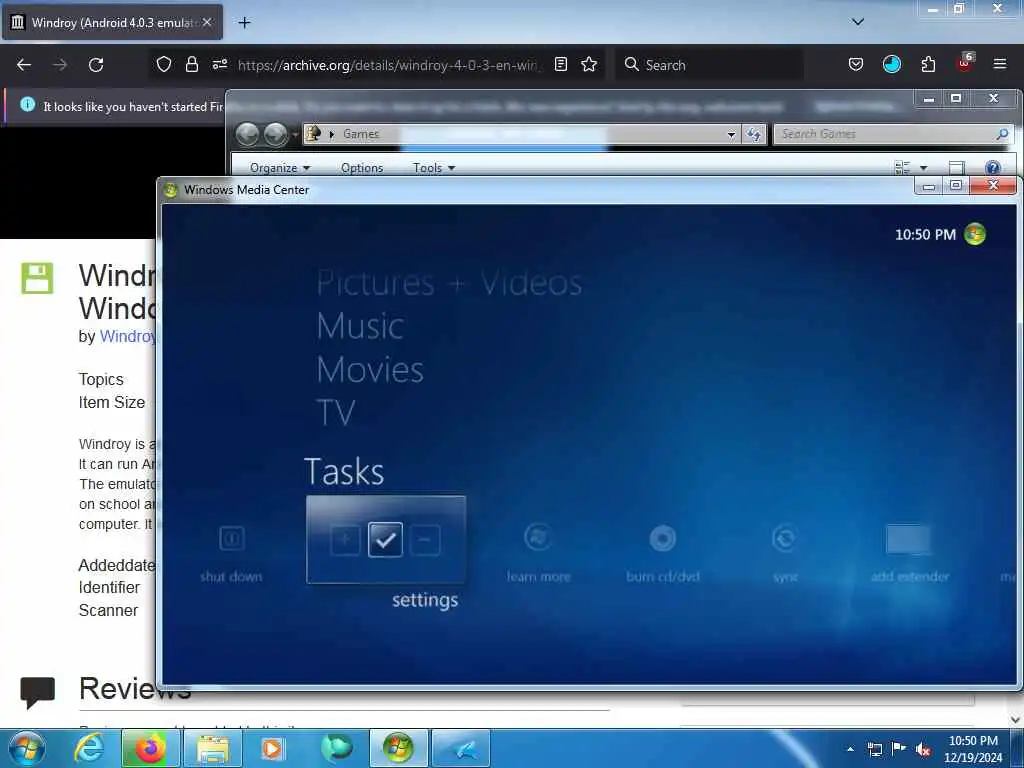Go to Pictures + Videos menu

449,283
